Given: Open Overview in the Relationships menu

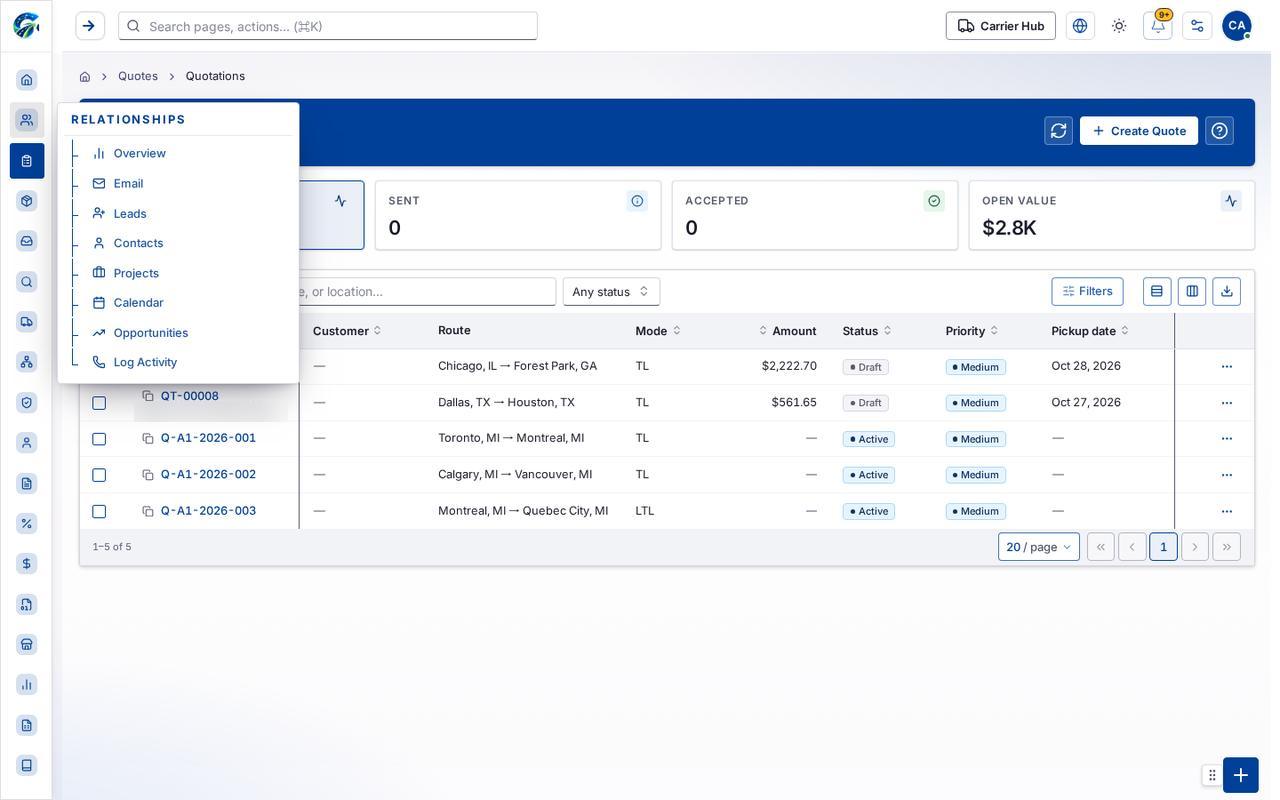Looking at the screenshot, I should (x=139, y=153).
